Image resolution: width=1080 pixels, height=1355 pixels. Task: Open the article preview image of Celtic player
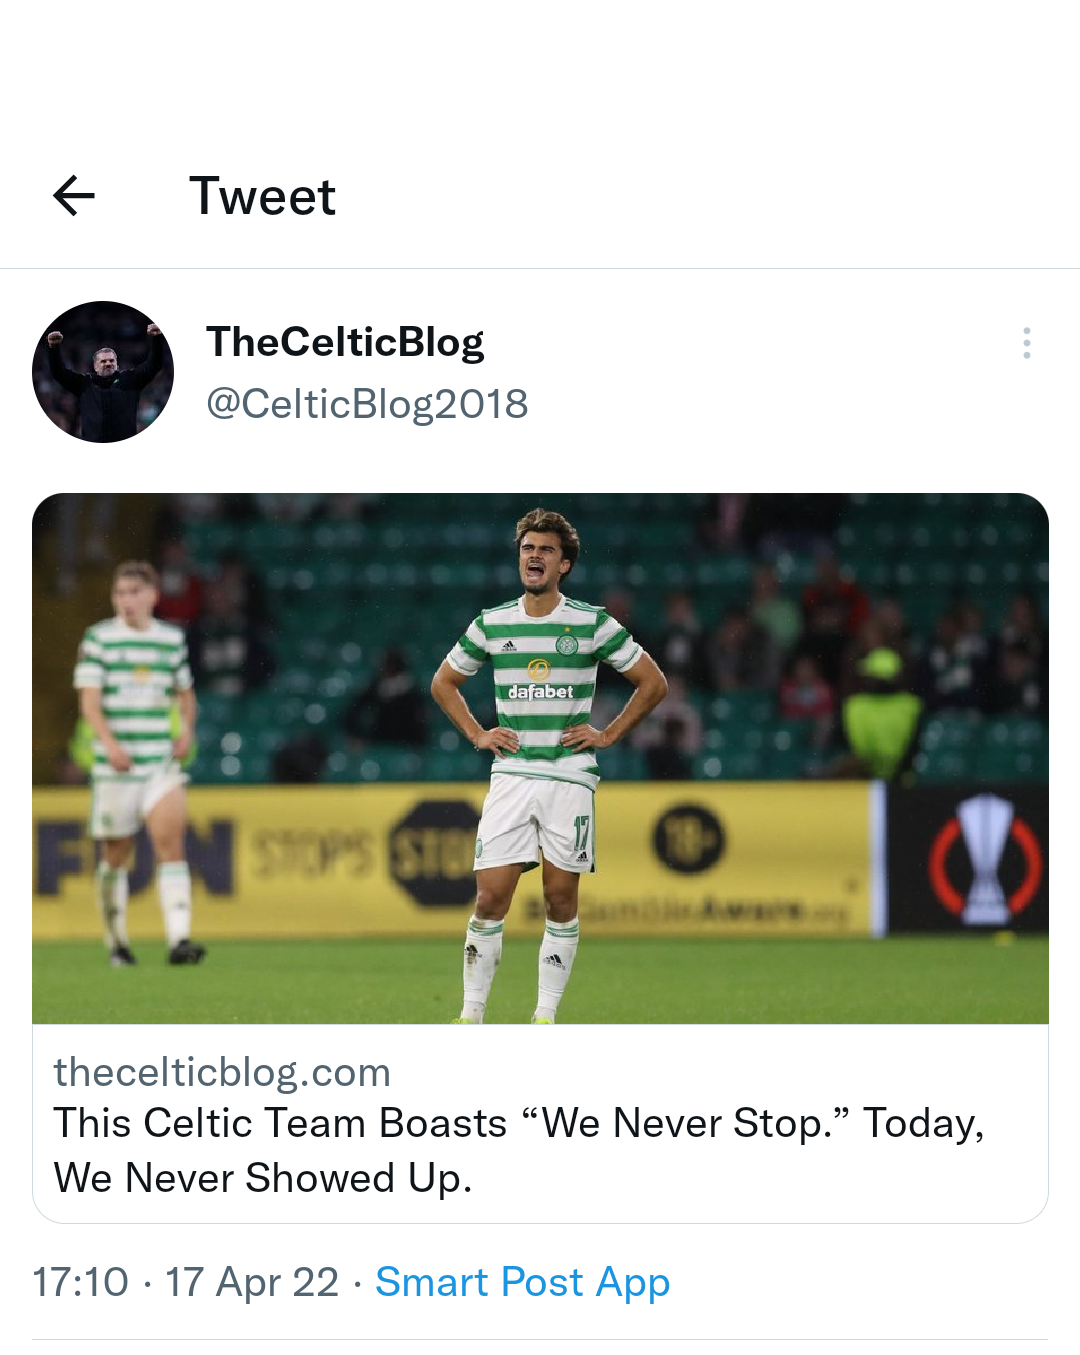pyautogui.click(x=540, y=758)
